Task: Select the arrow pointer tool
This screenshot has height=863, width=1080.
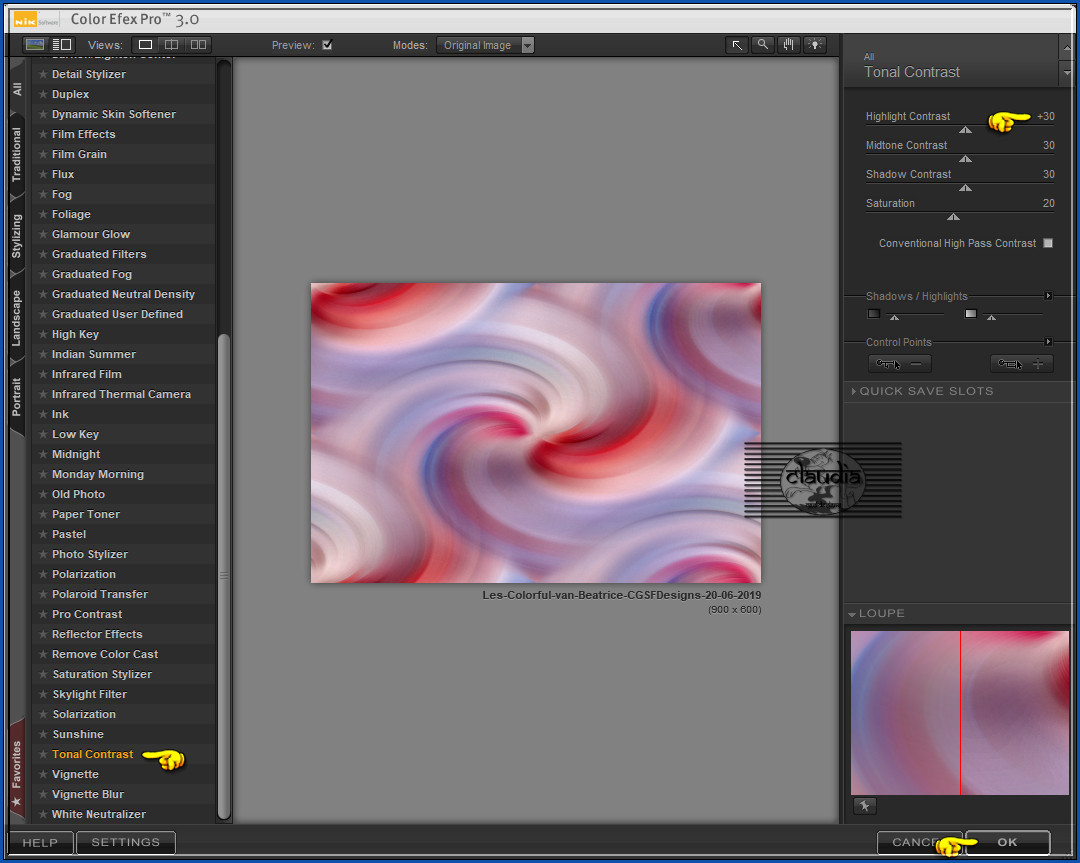Action: [x=737, y=45]
